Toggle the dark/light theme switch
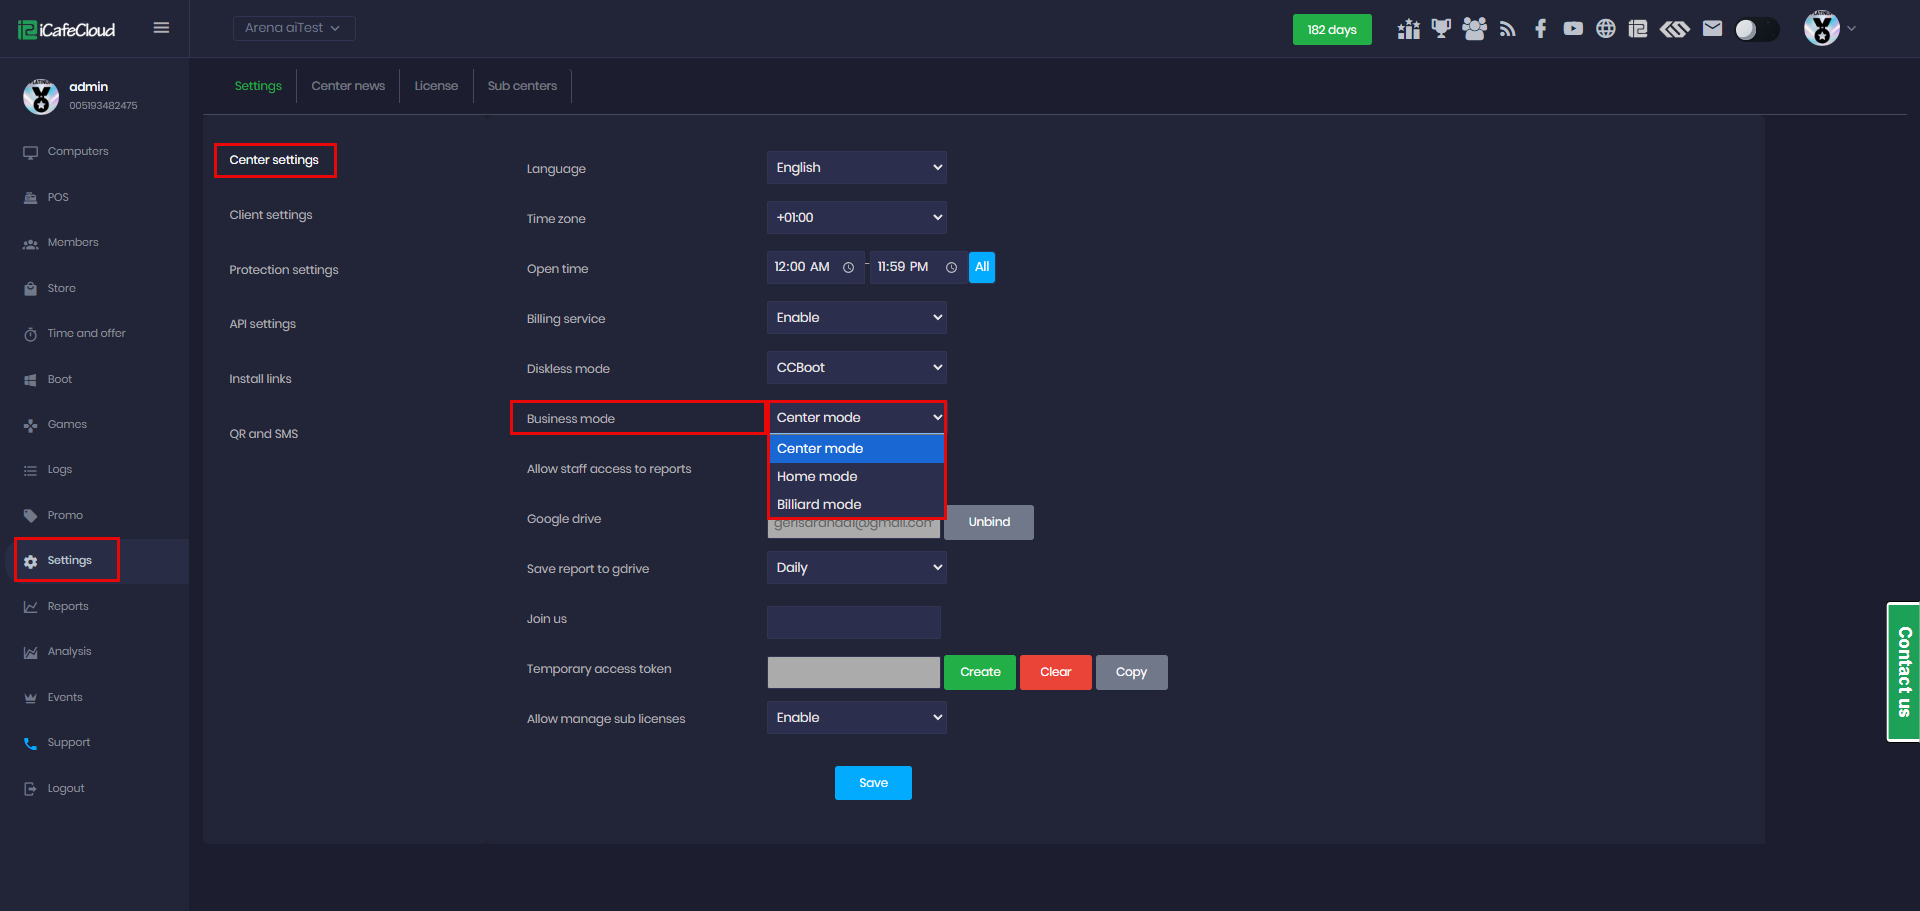 (x=1756, y=30)
